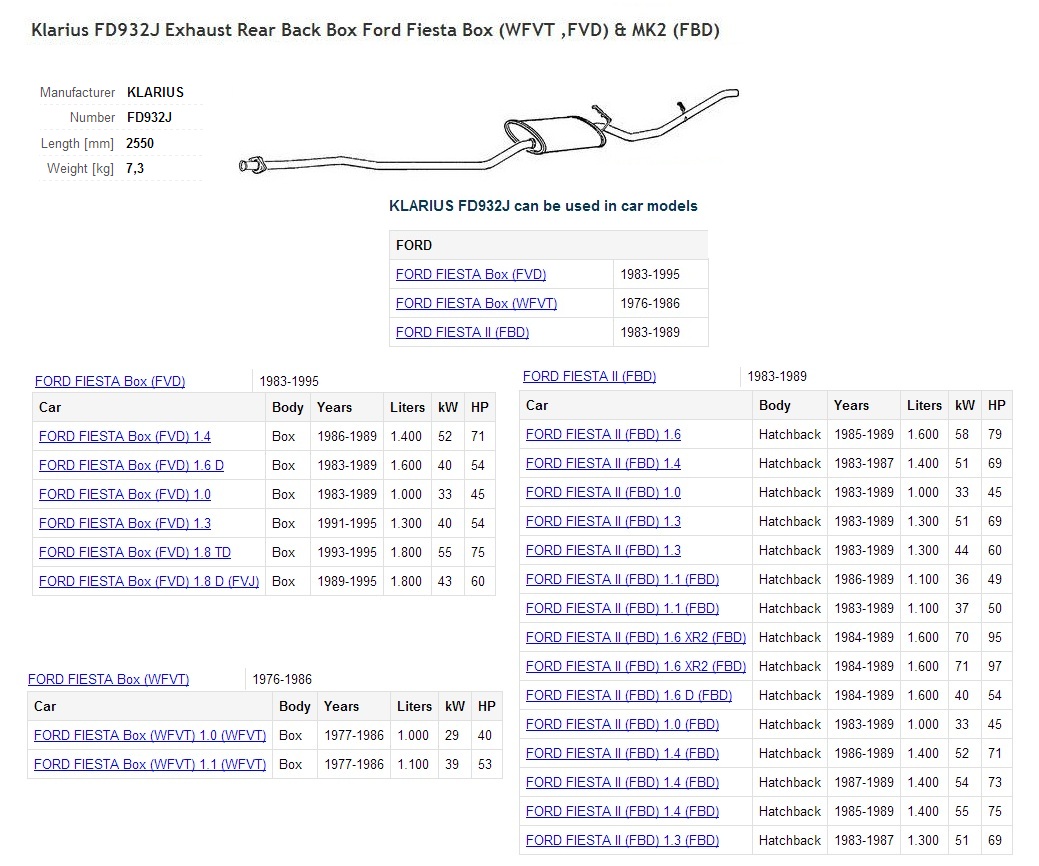Open FORD FIESTA II (FBD) 1.1 (FBD) link, 50 HP
The width and height of the screenshot is (1039, 866).
tap(622, 609)
